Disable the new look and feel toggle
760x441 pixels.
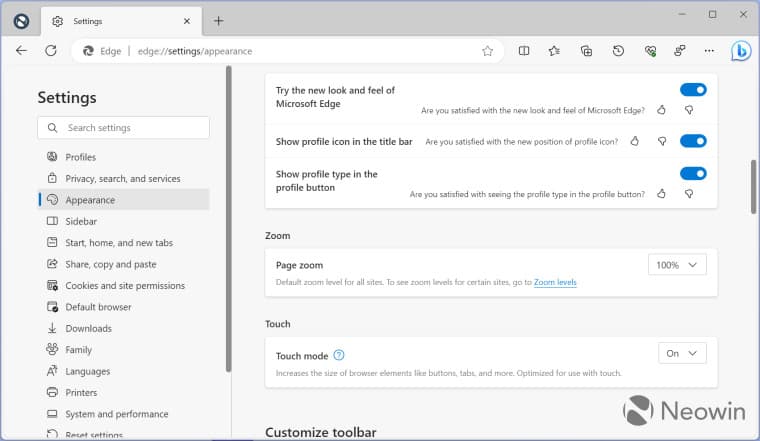coord(693,90)
